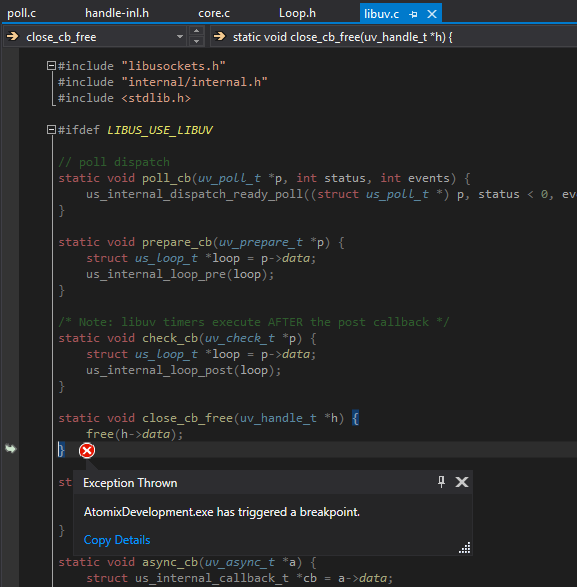The width and height of the screenshot is (577, 587).
Task: Click the <stdlib.h> include
Action: [156, 98]
